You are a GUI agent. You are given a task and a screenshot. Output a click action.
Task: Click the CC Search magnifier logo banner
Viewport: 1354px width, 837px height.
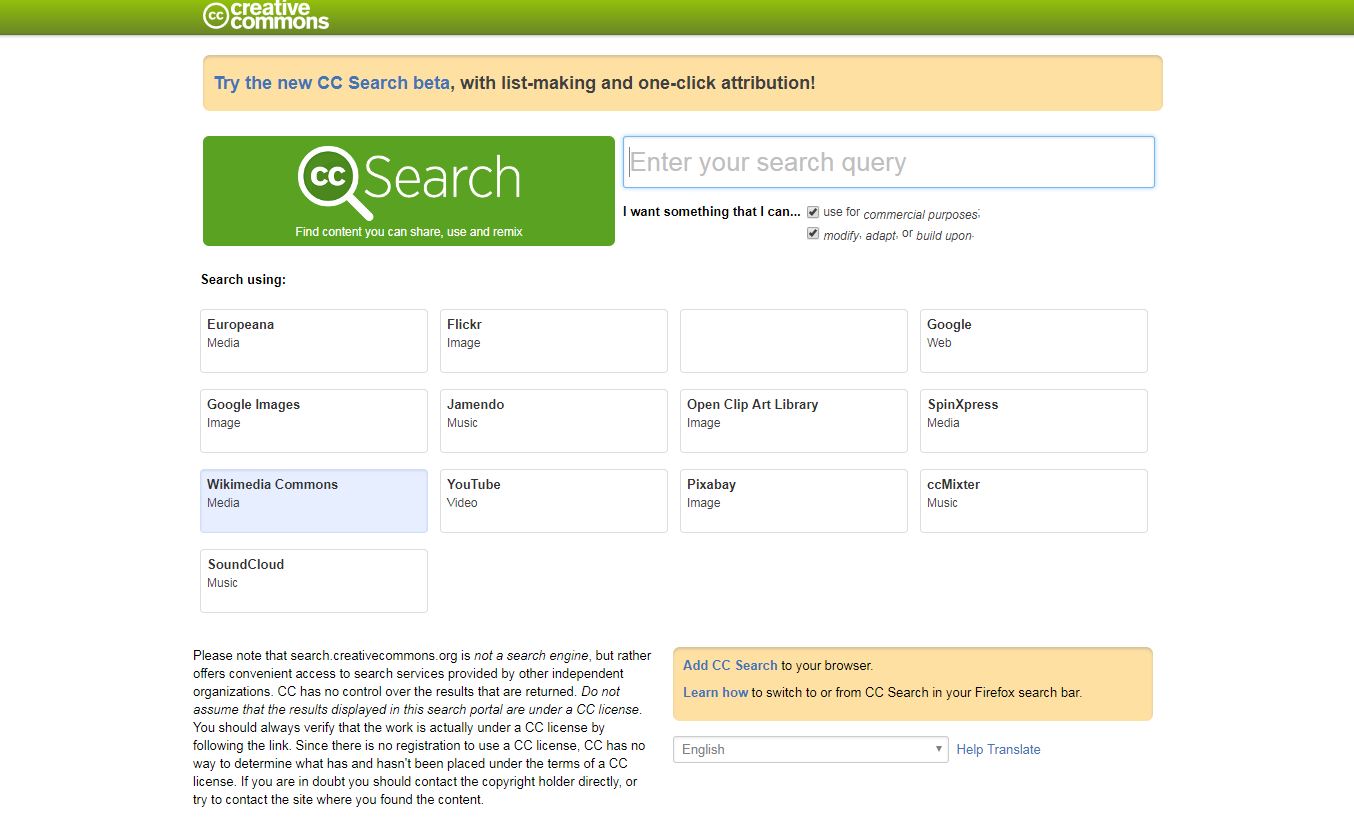click(x=408, y=191)
